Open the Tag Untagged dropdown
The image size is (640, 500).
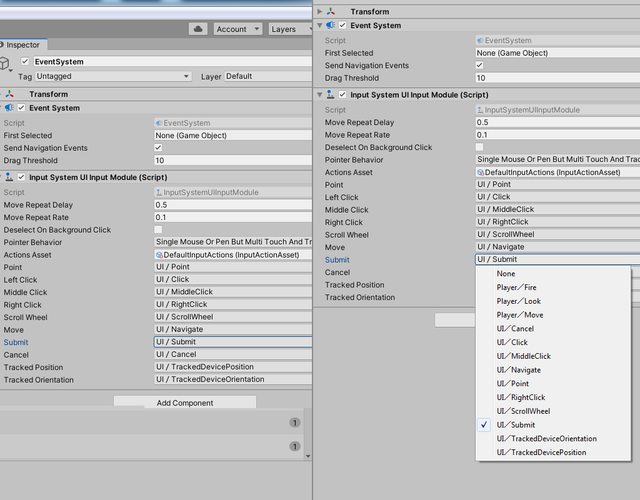click(x=113, y=76)
